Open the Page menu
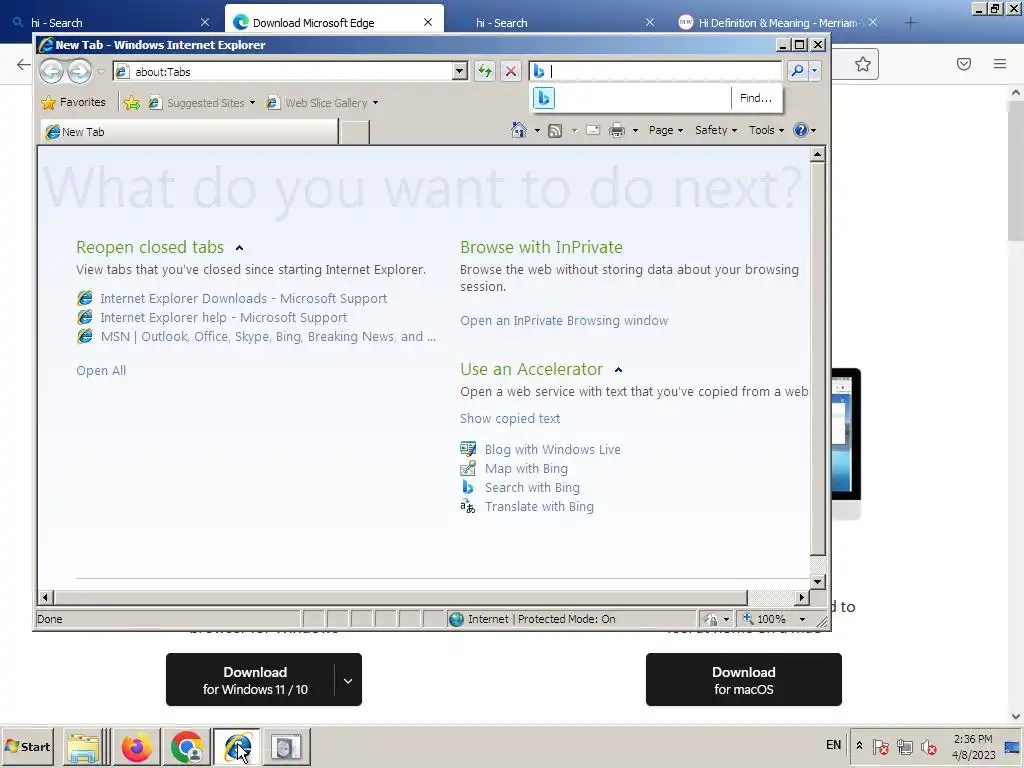This screenshot has height=768, width=1024. (x=665, y=130)
